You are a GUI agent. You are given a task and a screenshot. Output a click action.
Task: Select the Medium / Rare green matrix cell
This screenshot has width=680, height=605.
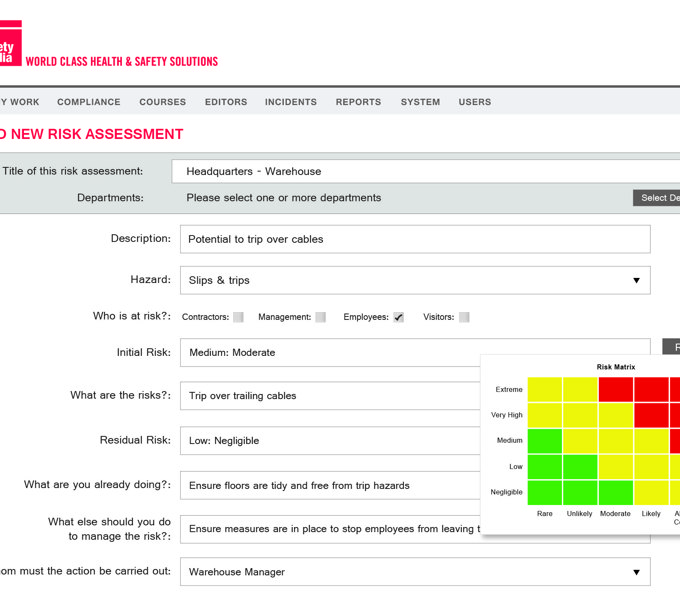pyautogui.click(x=545, y=441)
